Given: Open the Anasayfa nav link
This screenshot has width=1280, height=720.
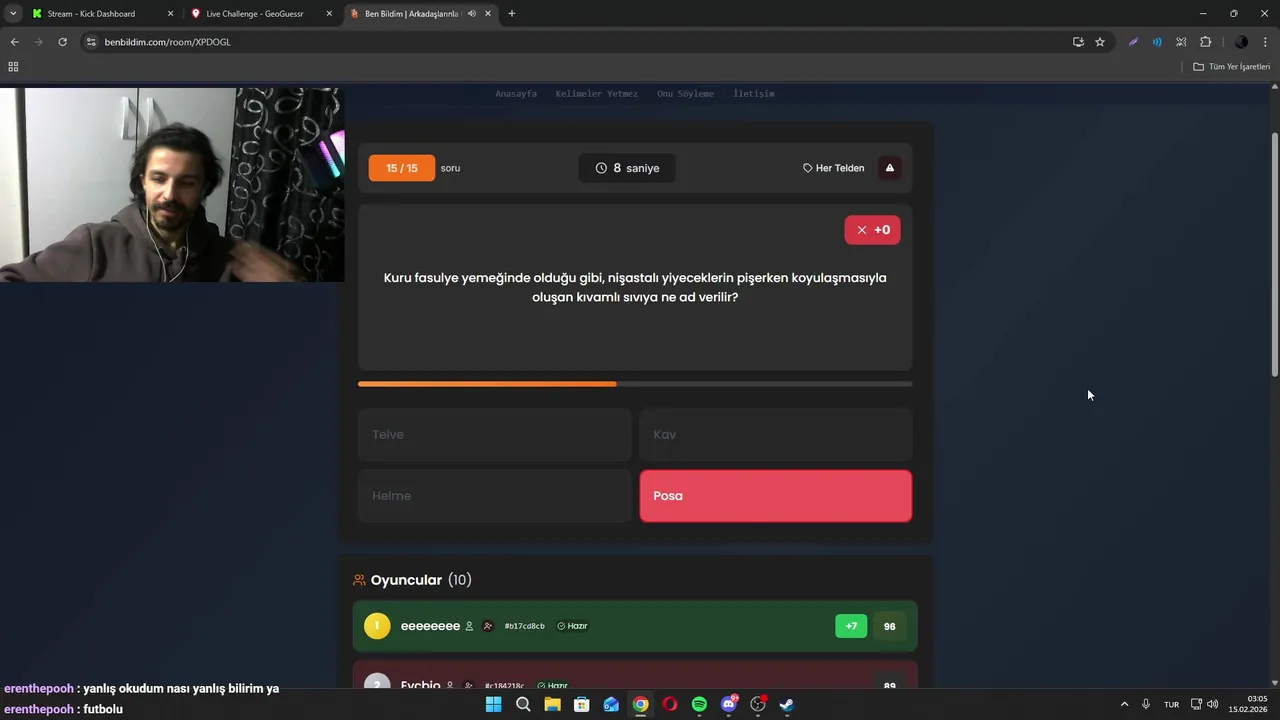Looking at the screenshot, I should coord(516,94).
